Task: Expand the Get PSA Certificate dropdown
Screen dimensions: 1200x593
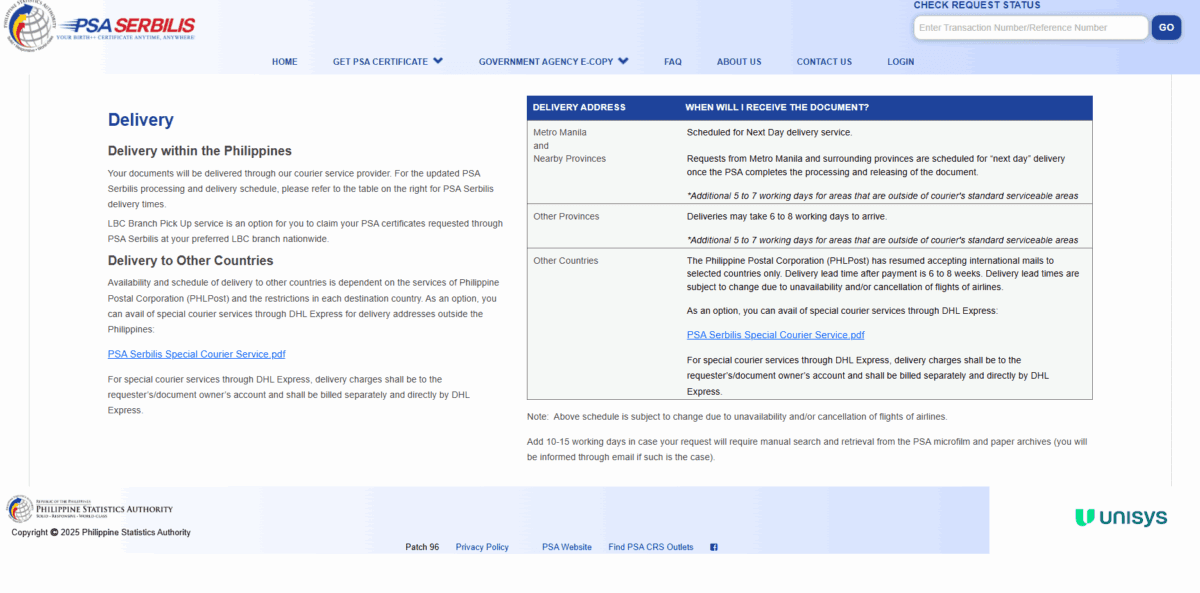Action: pos(387,62)
